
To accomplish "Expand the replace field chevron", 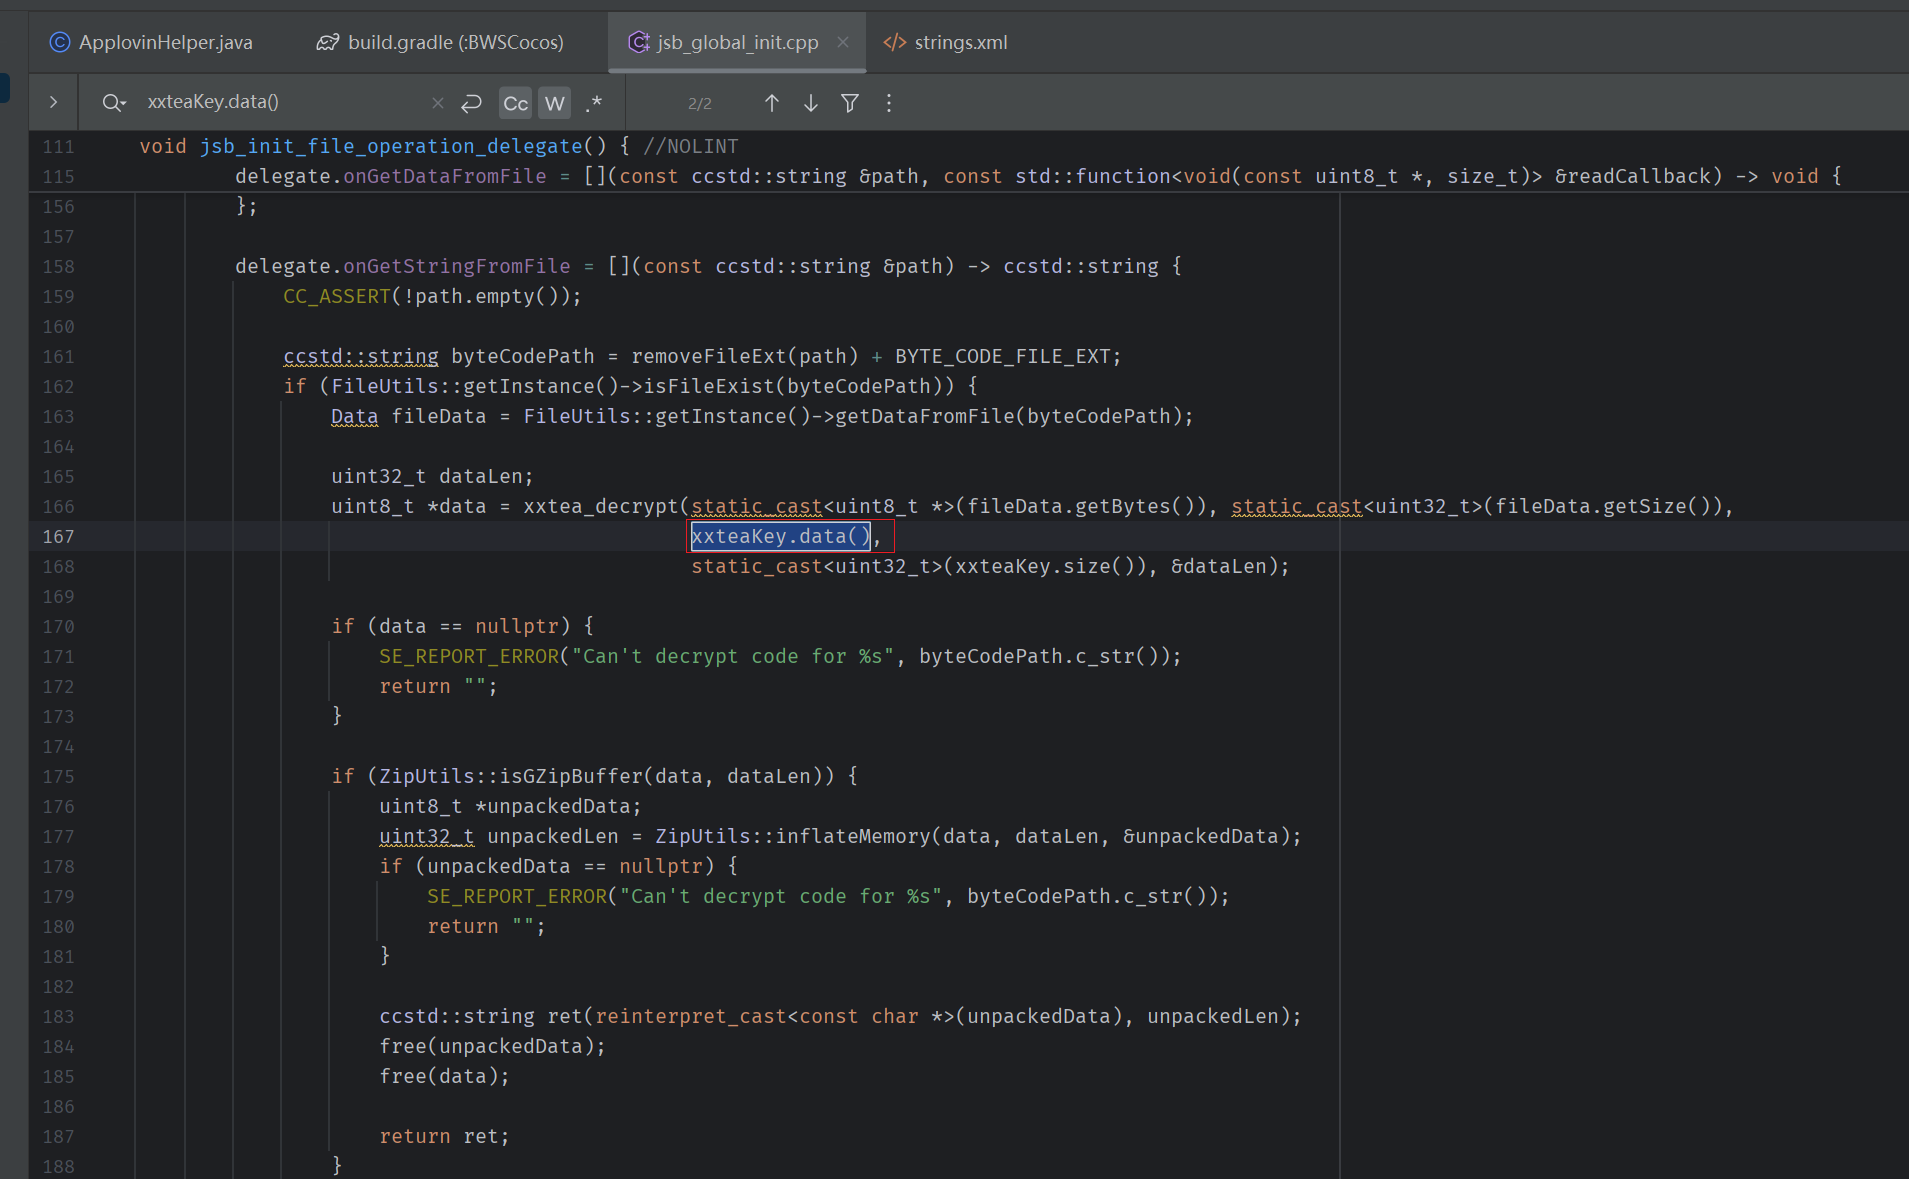I will point(53,102).
